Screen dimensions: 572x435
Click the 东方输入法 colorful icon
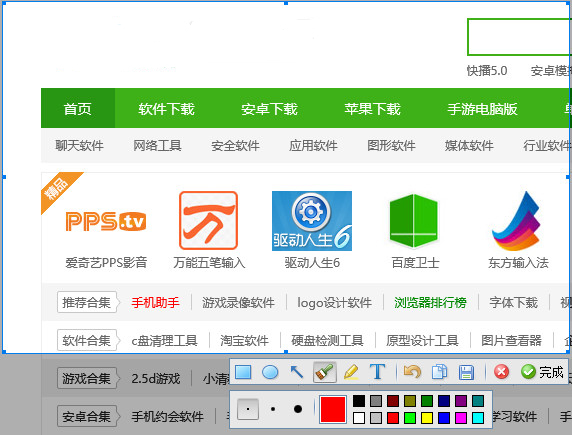516,221
